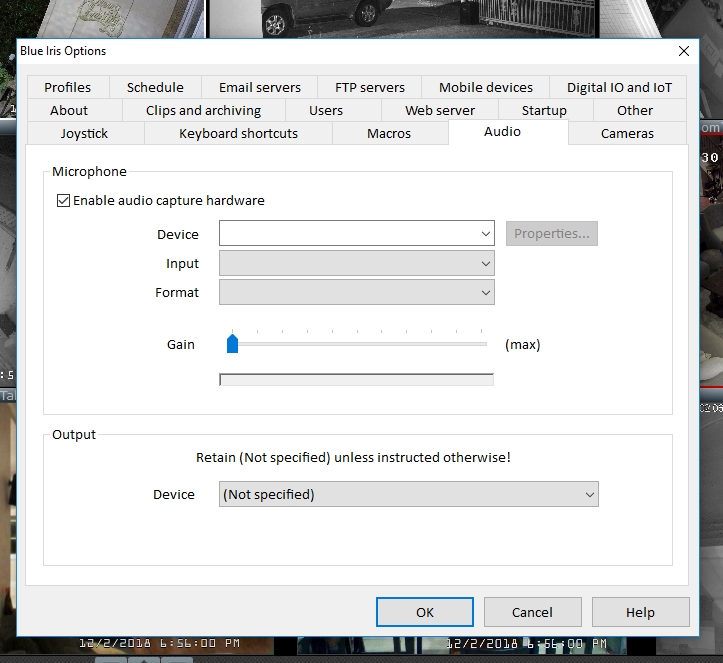Open the Web server tab
The width and height of the screenshot is (723, 663).
439,110
